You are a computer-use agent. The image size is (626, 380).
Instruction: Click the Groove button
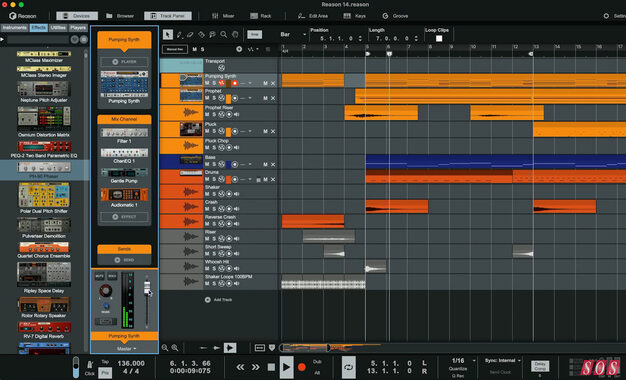(x=395, y=16)
